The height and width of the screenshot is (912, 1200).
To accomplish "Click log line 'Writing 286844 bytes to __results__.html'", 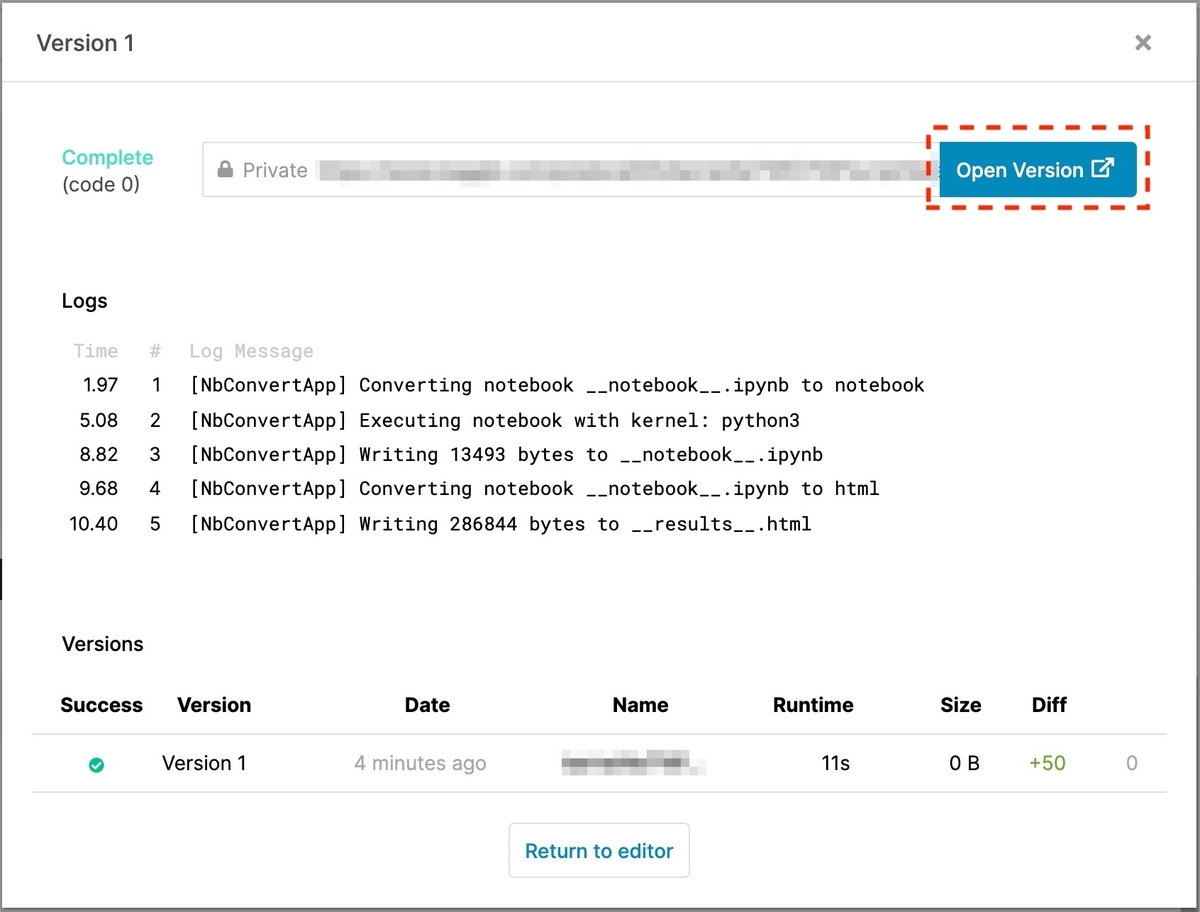I will click(500, 523).
